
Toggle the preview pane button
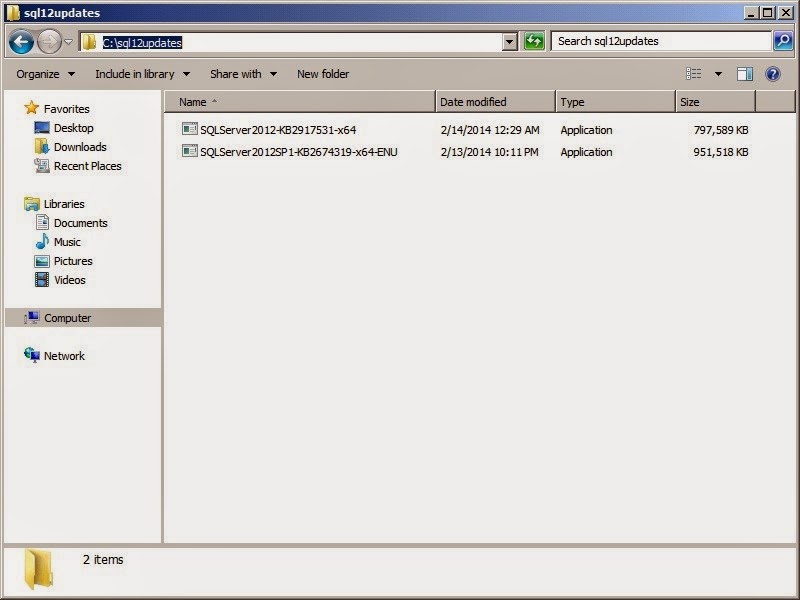744,74
